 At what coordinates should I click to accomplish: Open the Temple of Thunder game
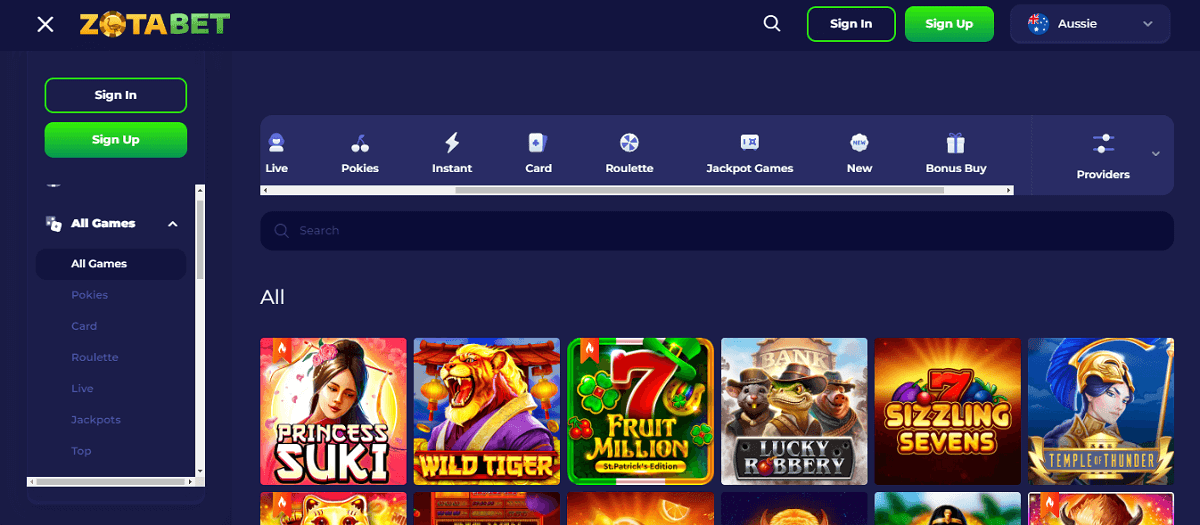[x=1101, y=411]
